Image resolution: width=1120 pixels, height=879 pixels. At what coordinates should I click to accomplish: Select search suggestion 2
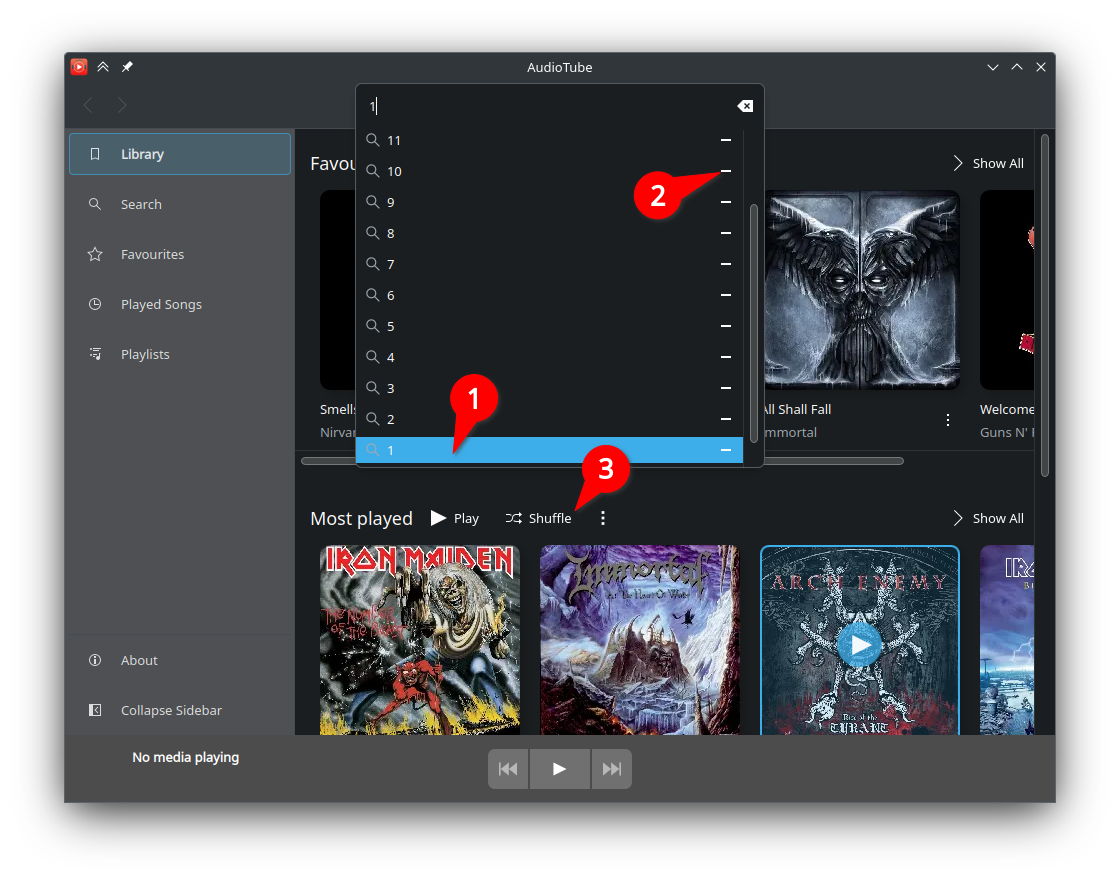click(x=549, y=419)
